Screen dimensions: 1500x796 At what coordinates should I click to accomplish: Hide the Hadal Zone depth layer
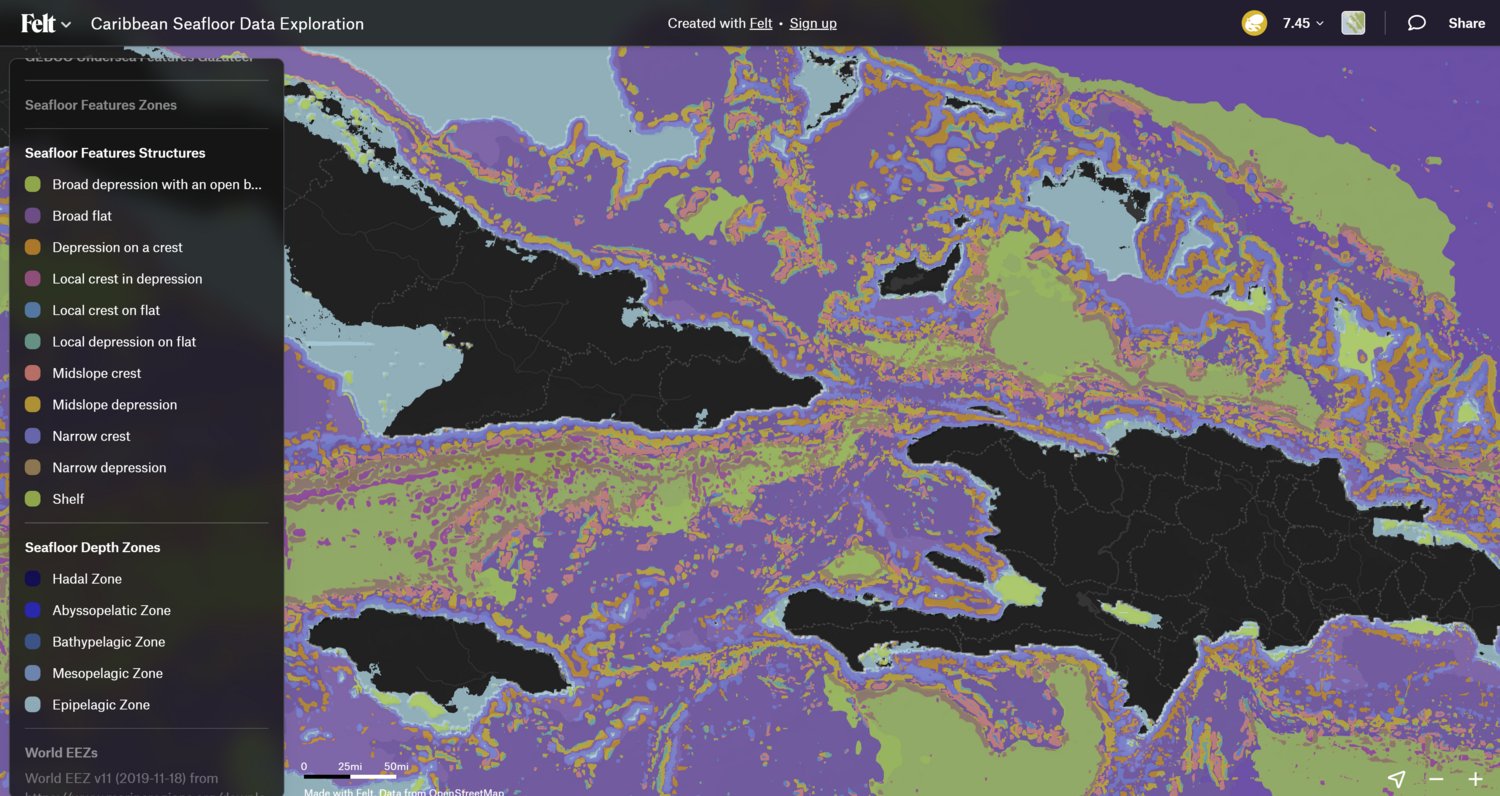click(33, 578)
